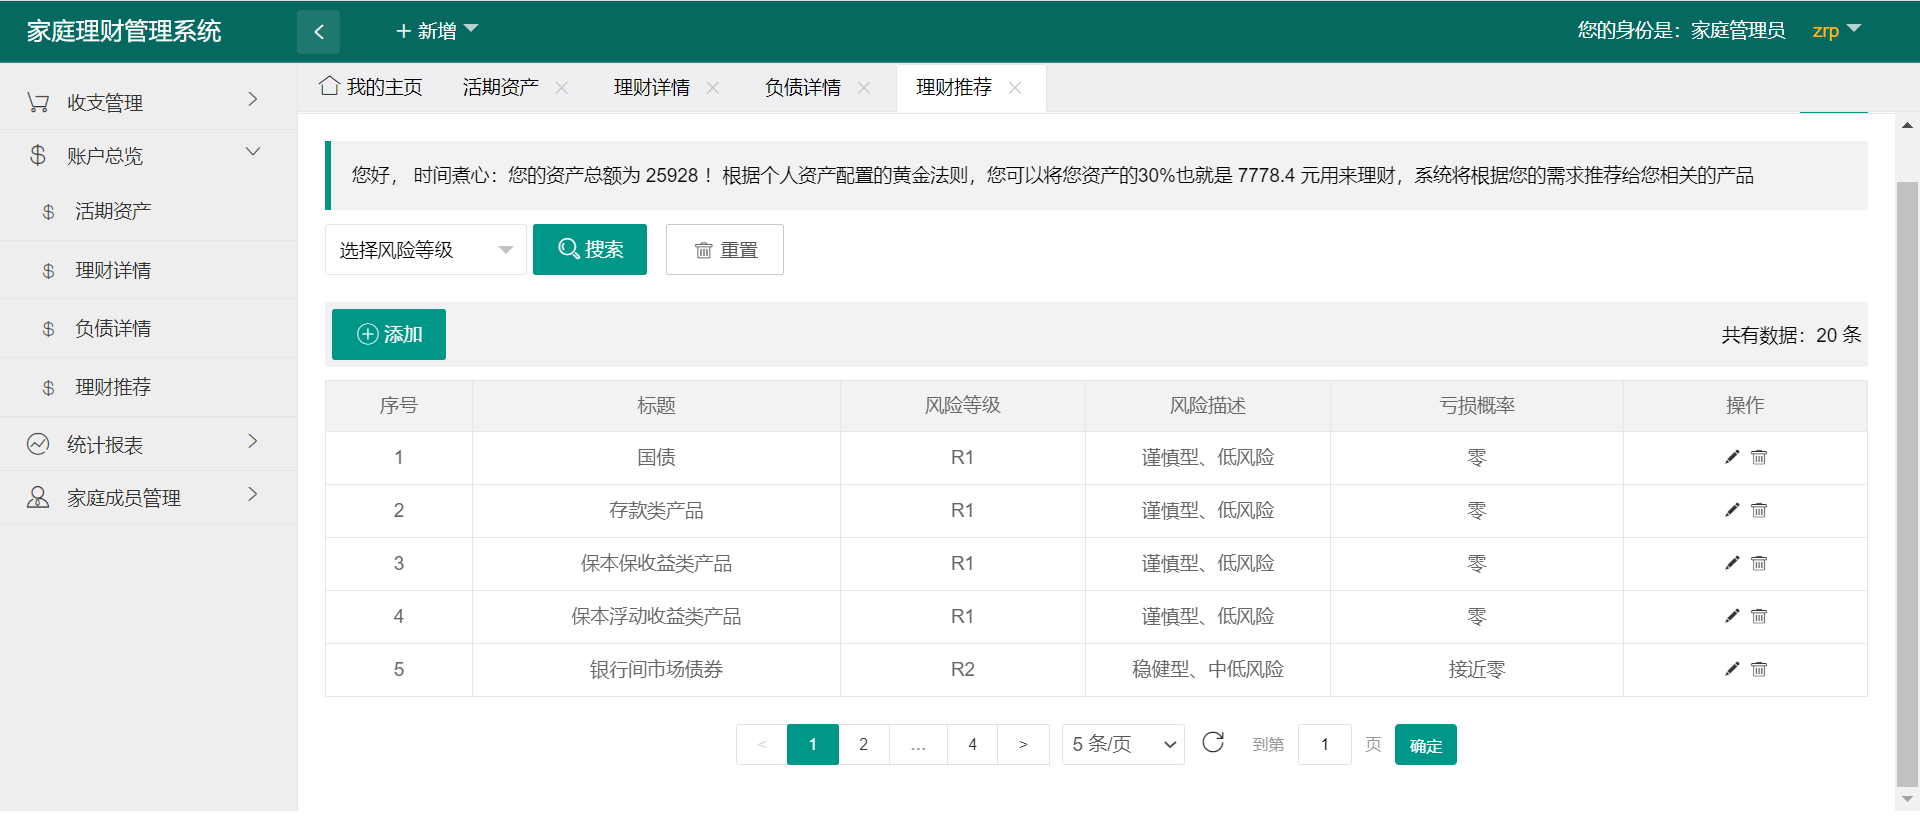
Task: Open the 选择风险等级 dropdown
Action: pyautogui.click(x=425, y=250)
